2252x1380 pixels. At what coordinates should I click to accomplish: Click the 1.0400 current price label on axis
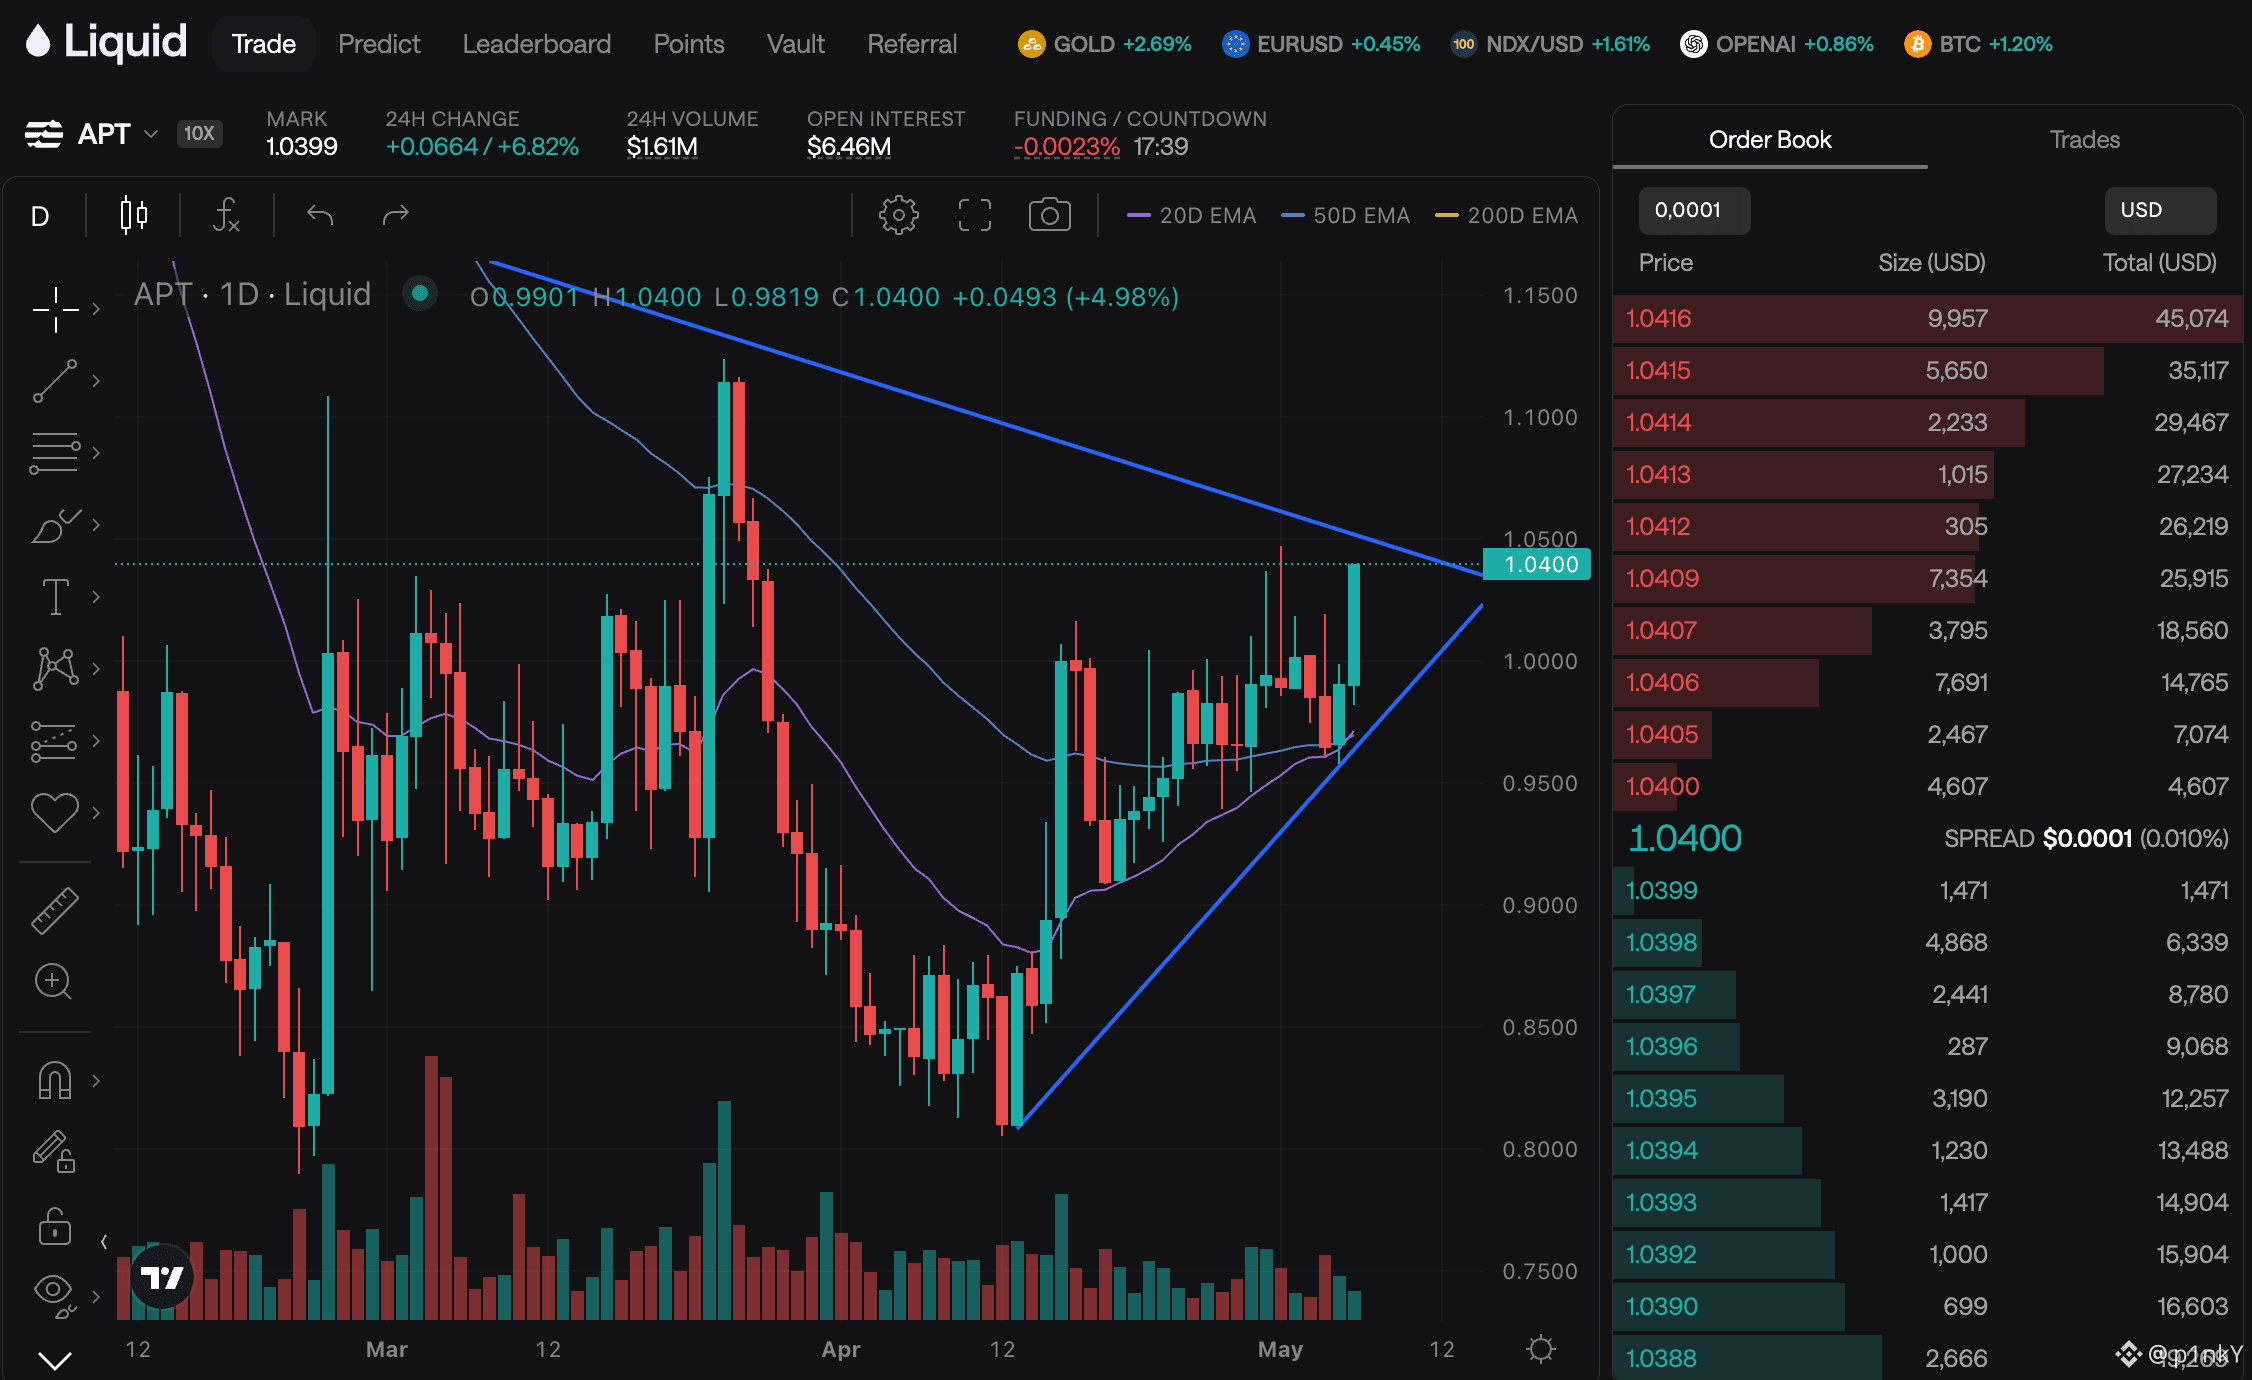pyautogui.click(x=1537, y=565)
